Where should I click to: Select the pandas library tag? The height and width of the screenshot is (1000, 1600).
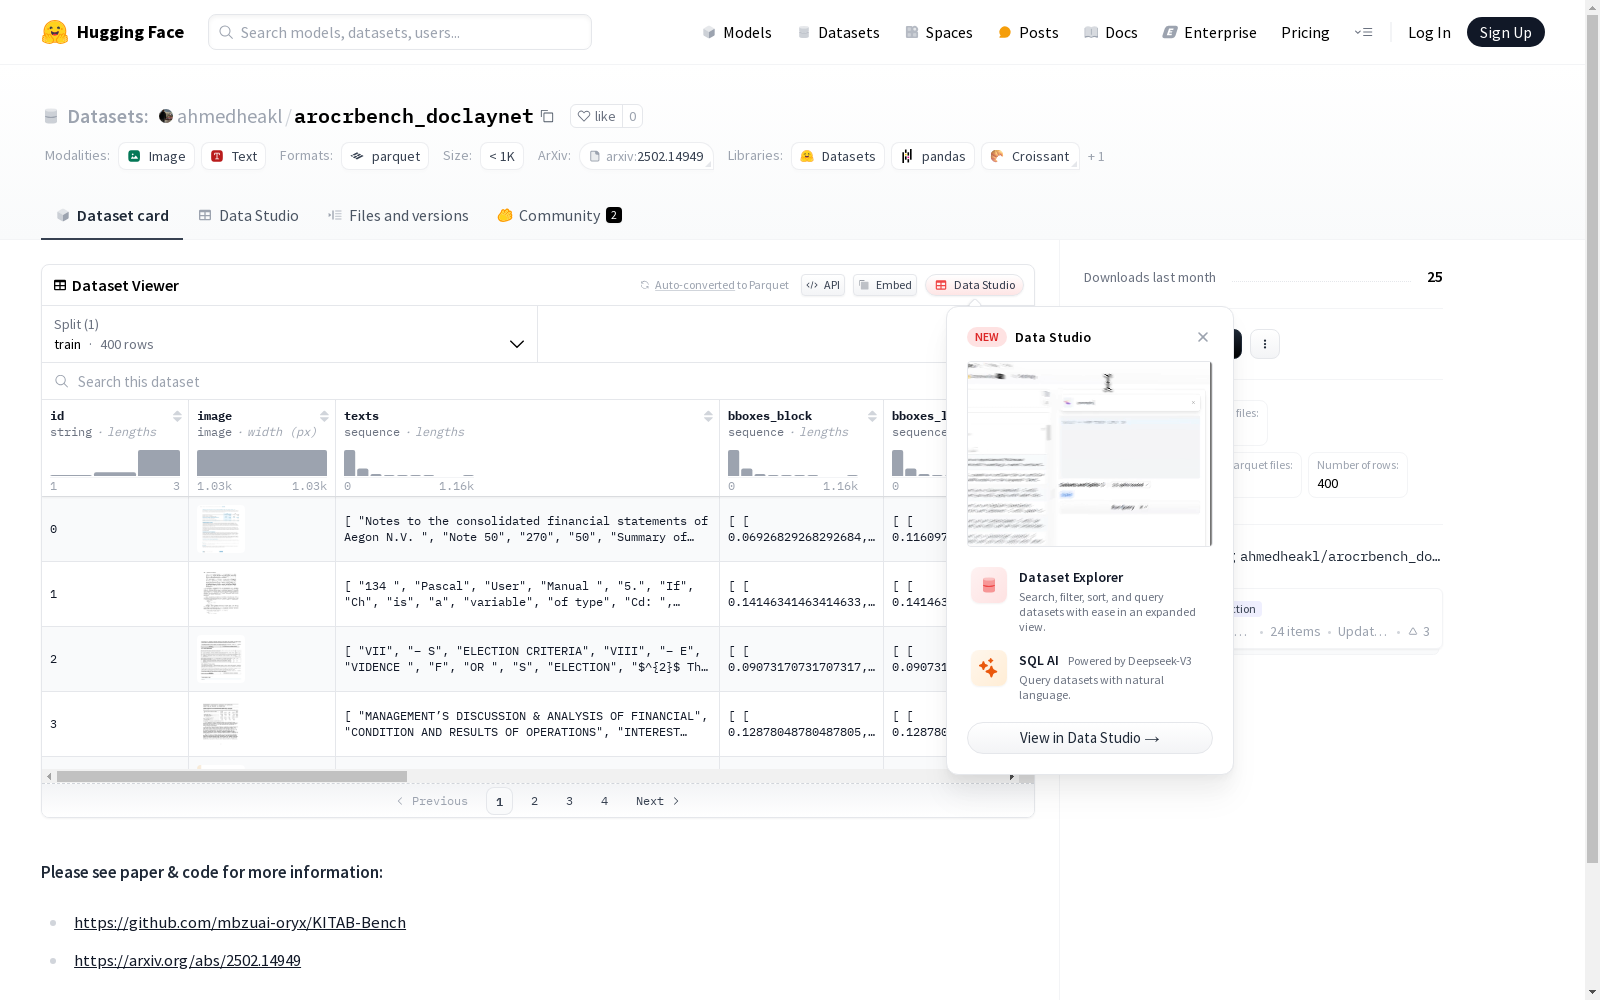click(933, 156)
